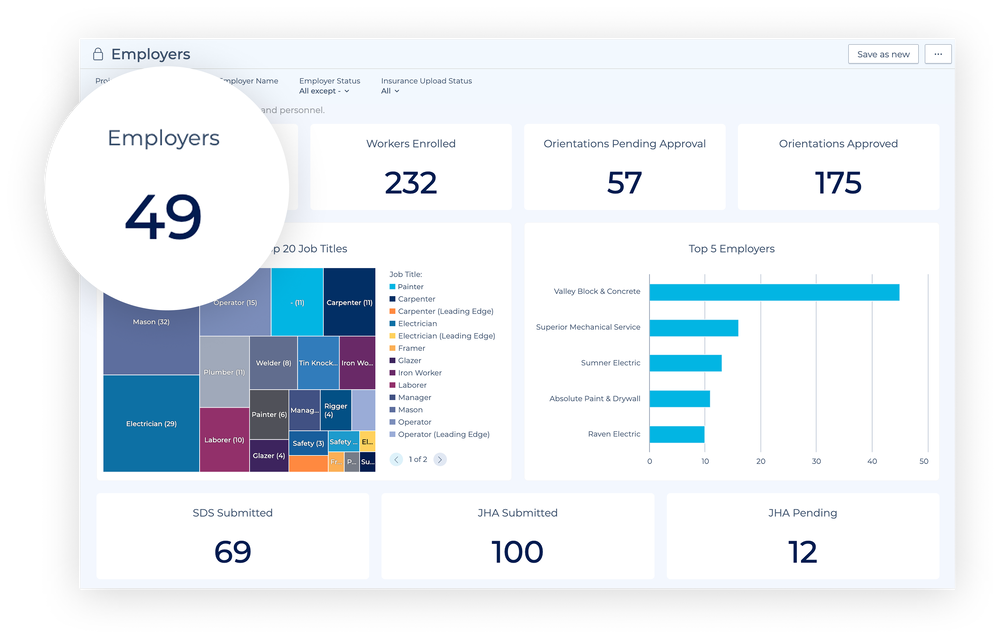The height and width of the screenshot is (639, 1000).
Task: Open the Insurance Upload Status dropdown
Action: [x=391, y=90]
